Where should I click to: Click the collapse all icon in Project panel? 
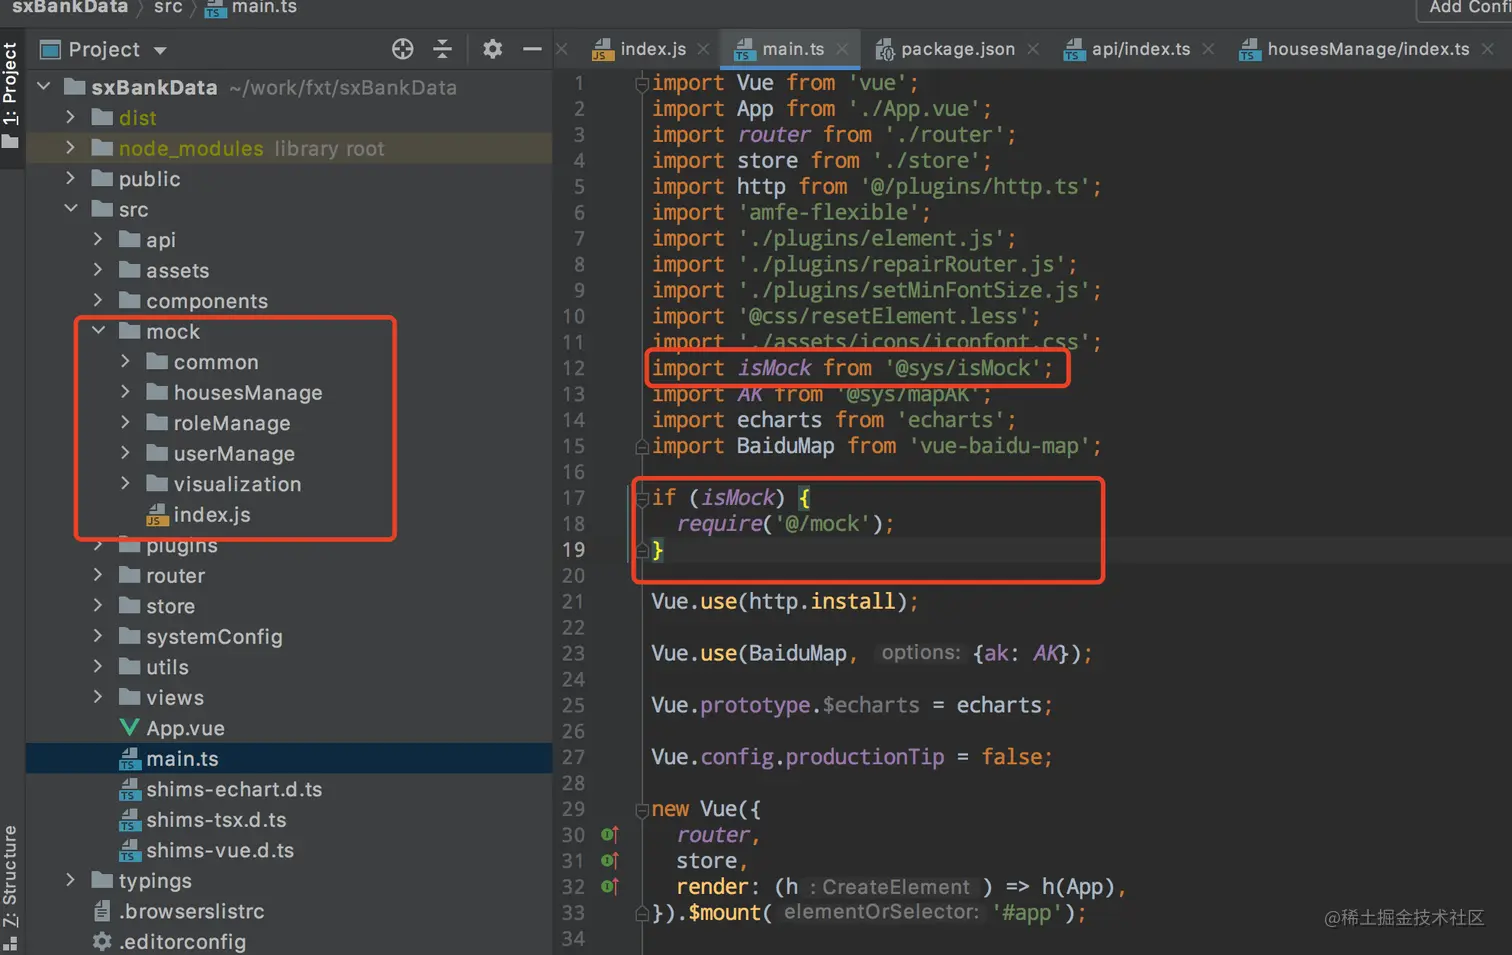coord(443,49)
